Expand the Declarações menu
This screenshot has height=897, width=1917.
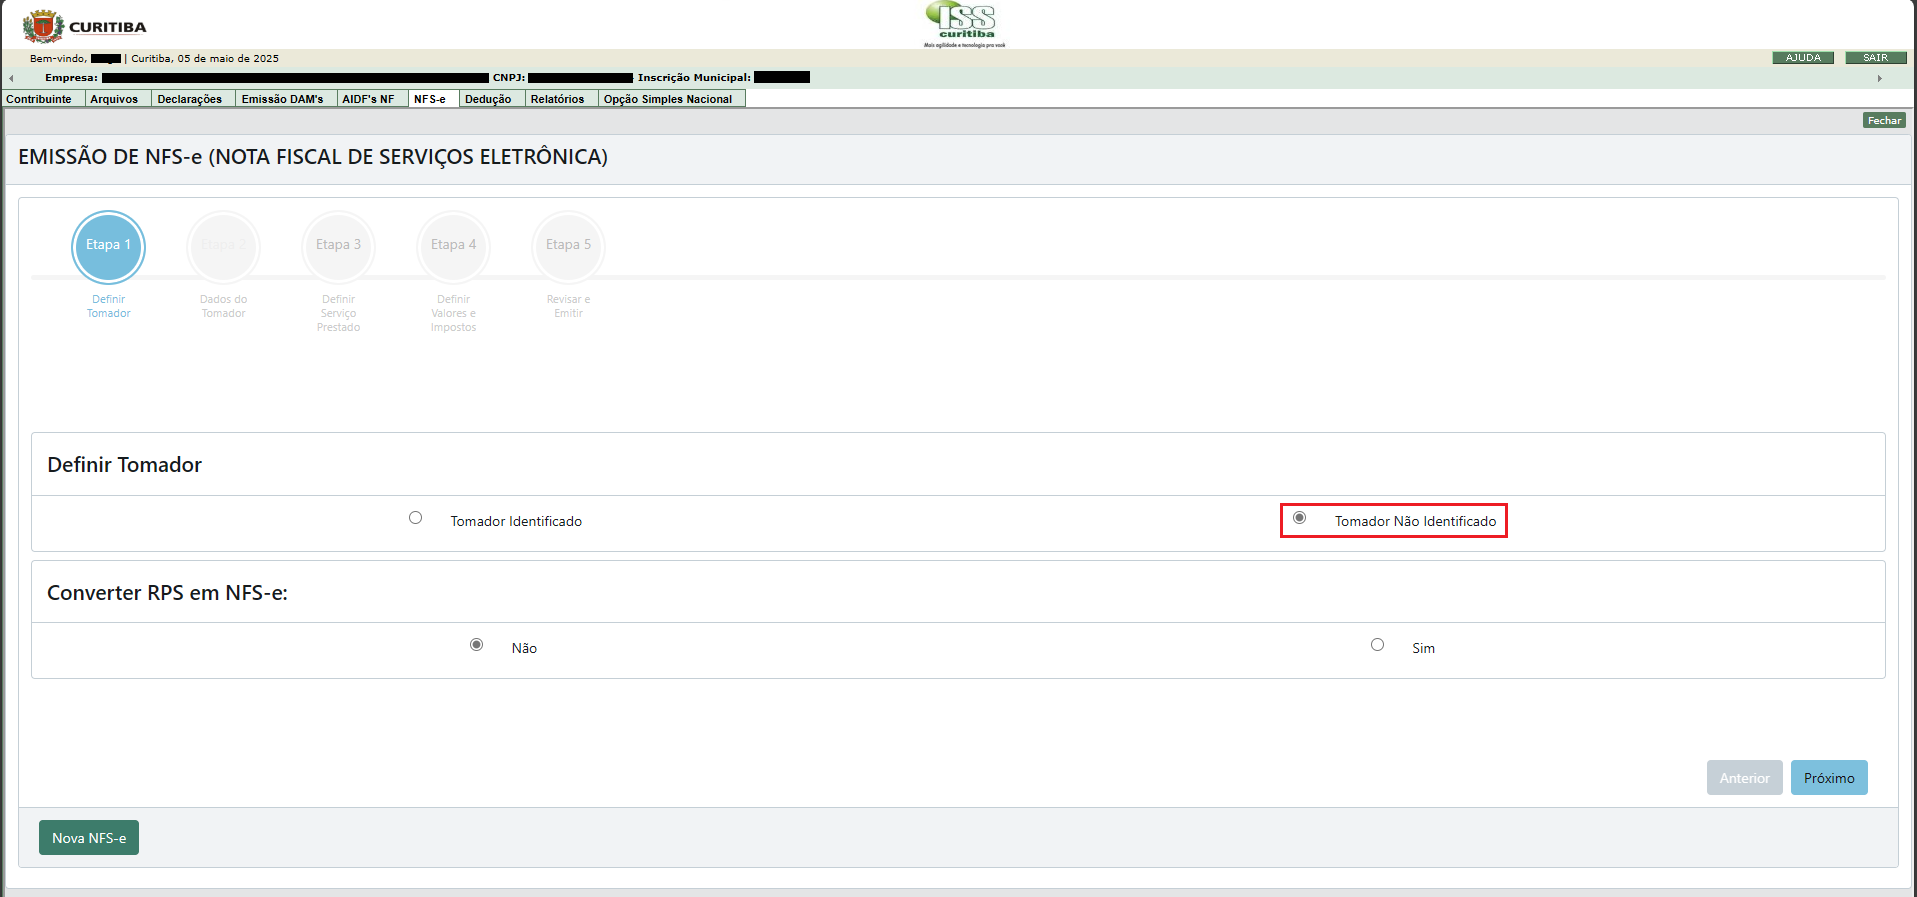[190, 99]
